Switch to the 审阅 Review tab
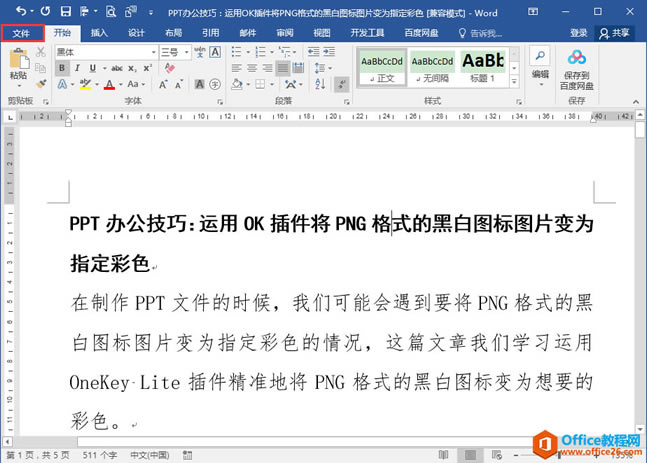Viewport: 647px width, 463px height. point(285,33)
